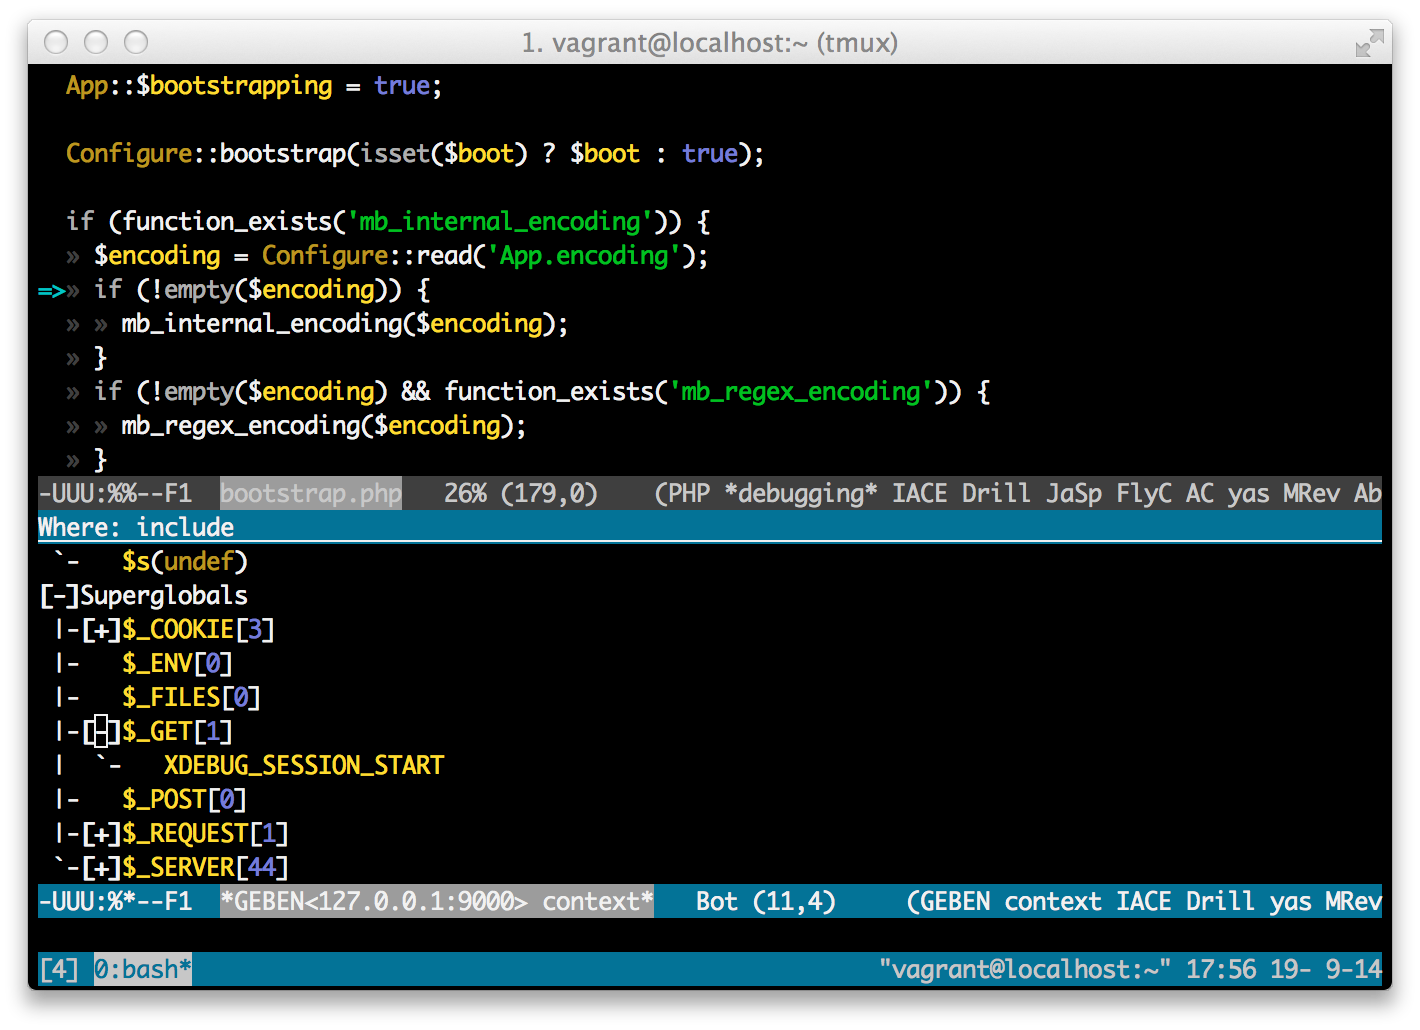
Task: Collapse the $_GET[1] node toggle
Action: click(x=101, y=732)
